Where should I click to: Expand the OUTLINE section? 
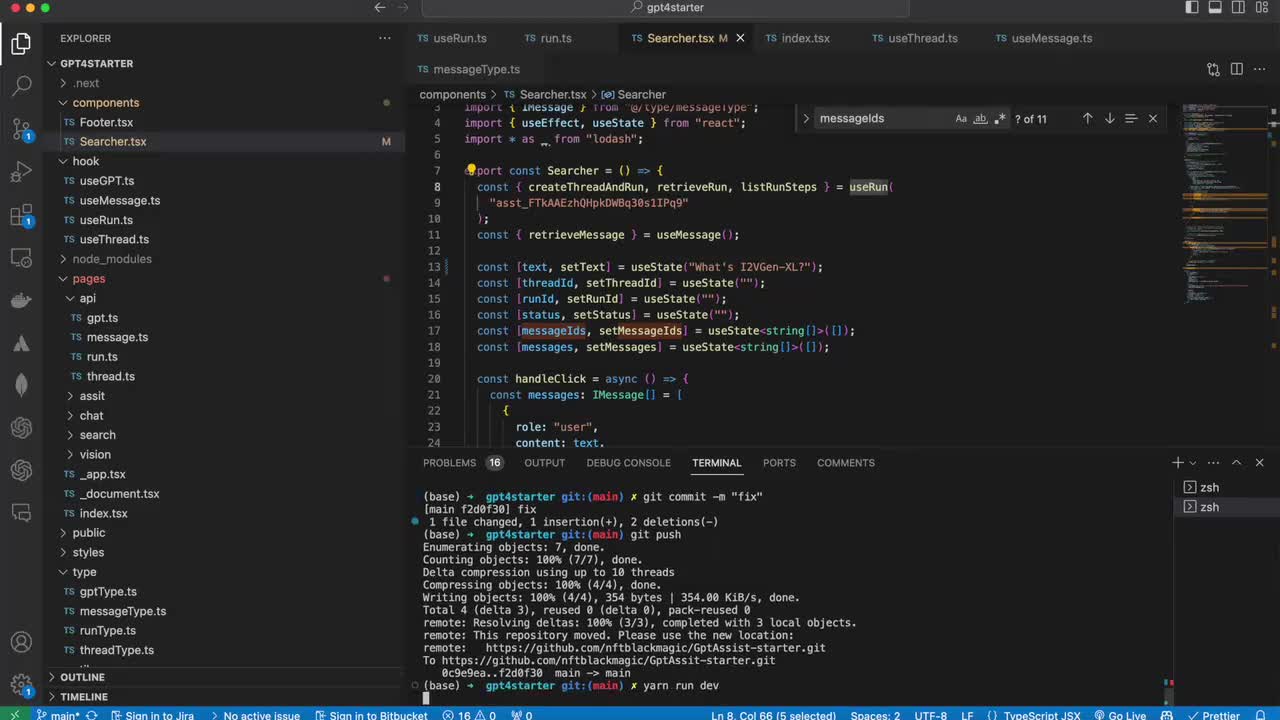82,677
